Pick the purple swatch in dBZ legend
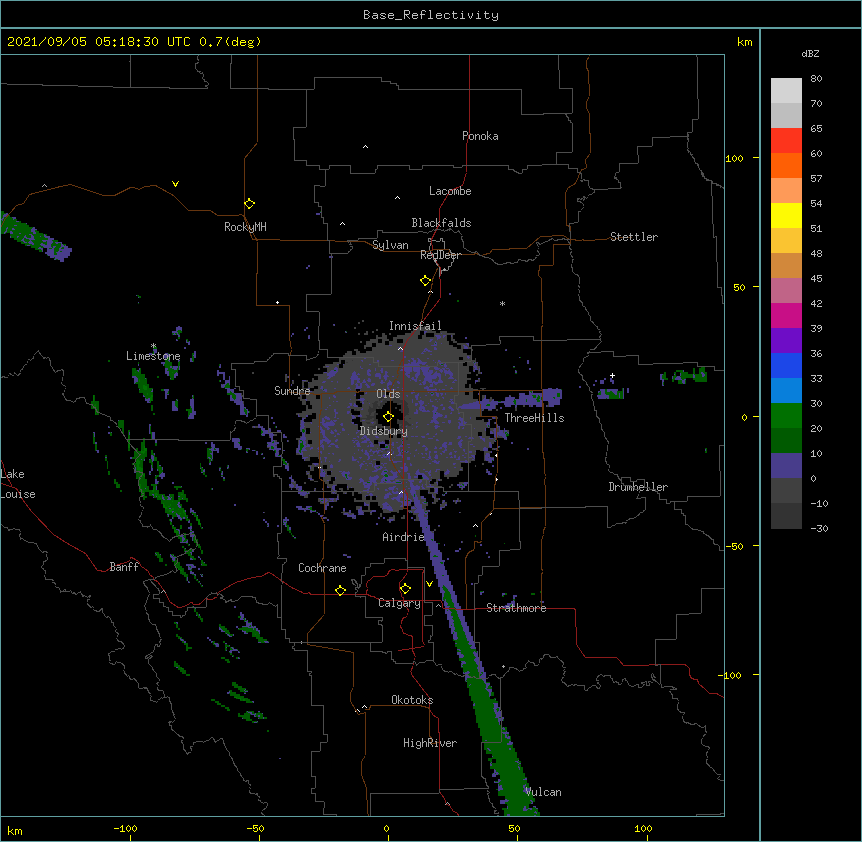 tap(786, 341)
